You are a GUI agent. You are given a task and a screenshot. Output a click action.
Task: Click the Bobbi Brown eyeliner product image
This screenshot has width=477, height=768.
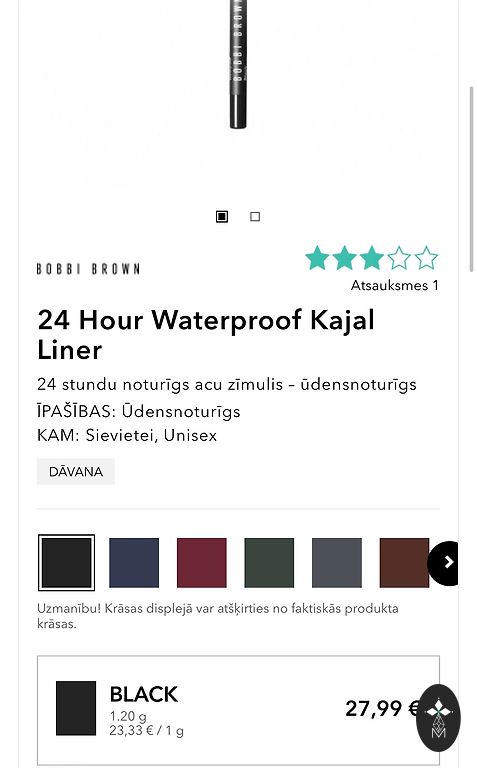[238, 64]
